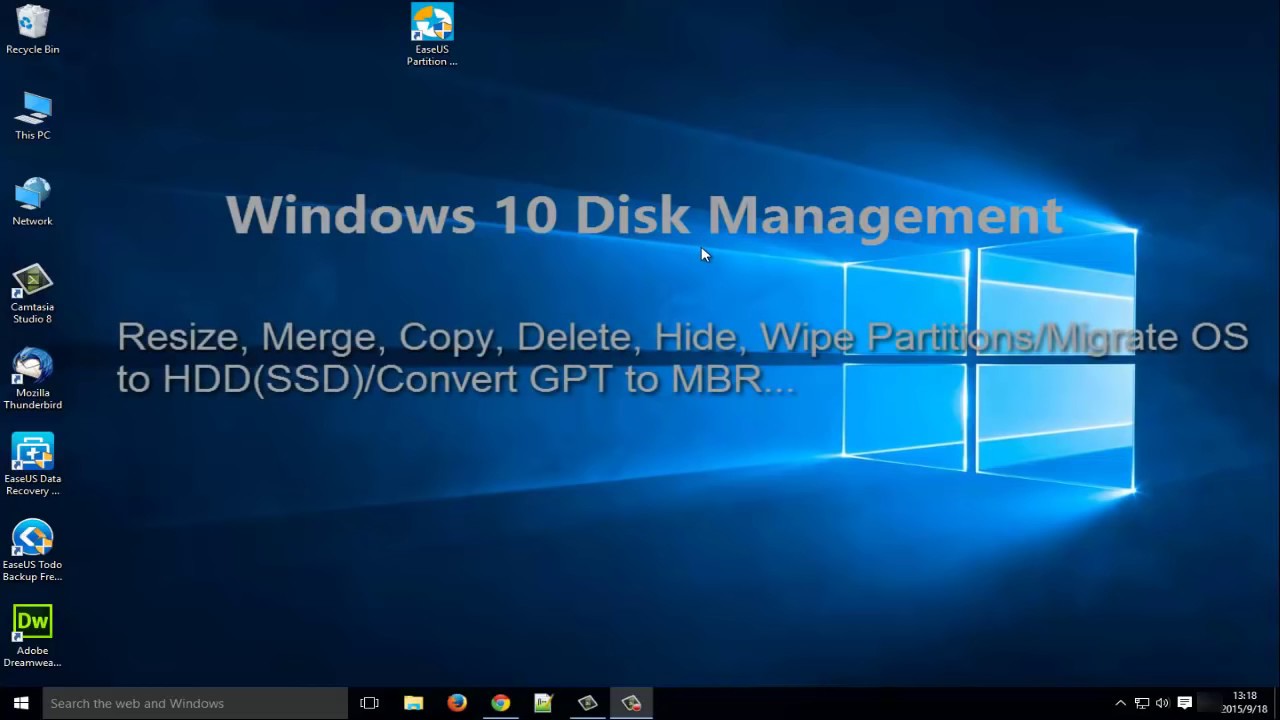Launch Firefox from the taskbar

point(457,703)
